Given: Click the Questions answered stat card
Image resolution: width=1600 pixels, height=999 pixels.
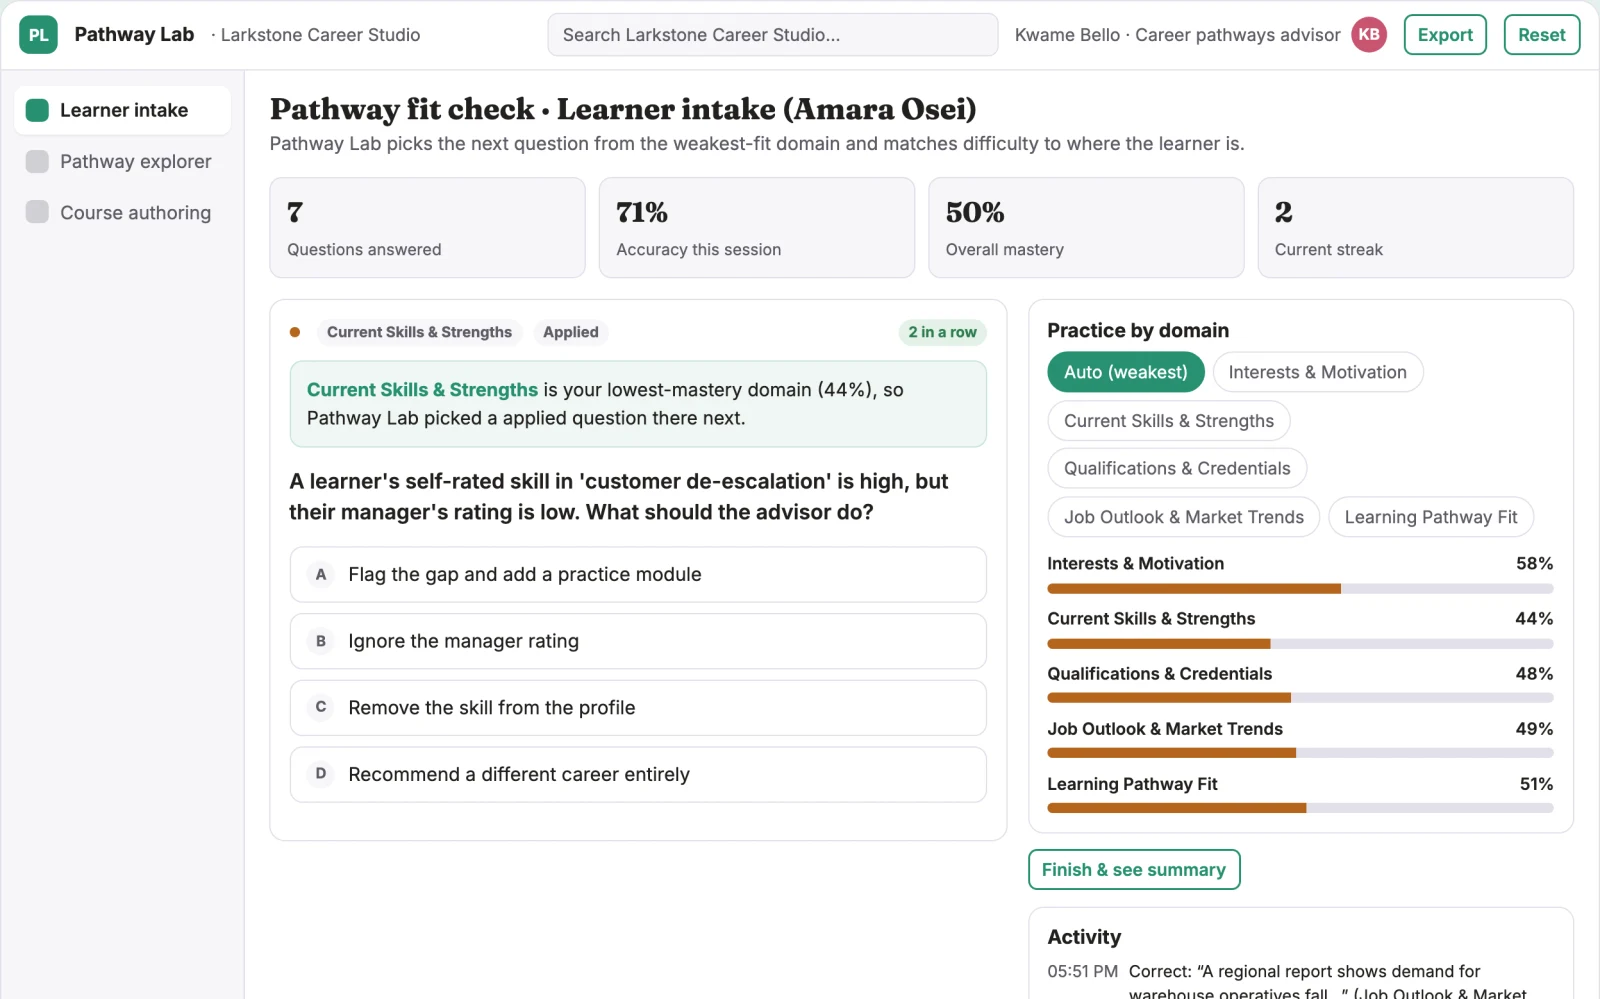Looking at the screenshot, I should (427, 228).
